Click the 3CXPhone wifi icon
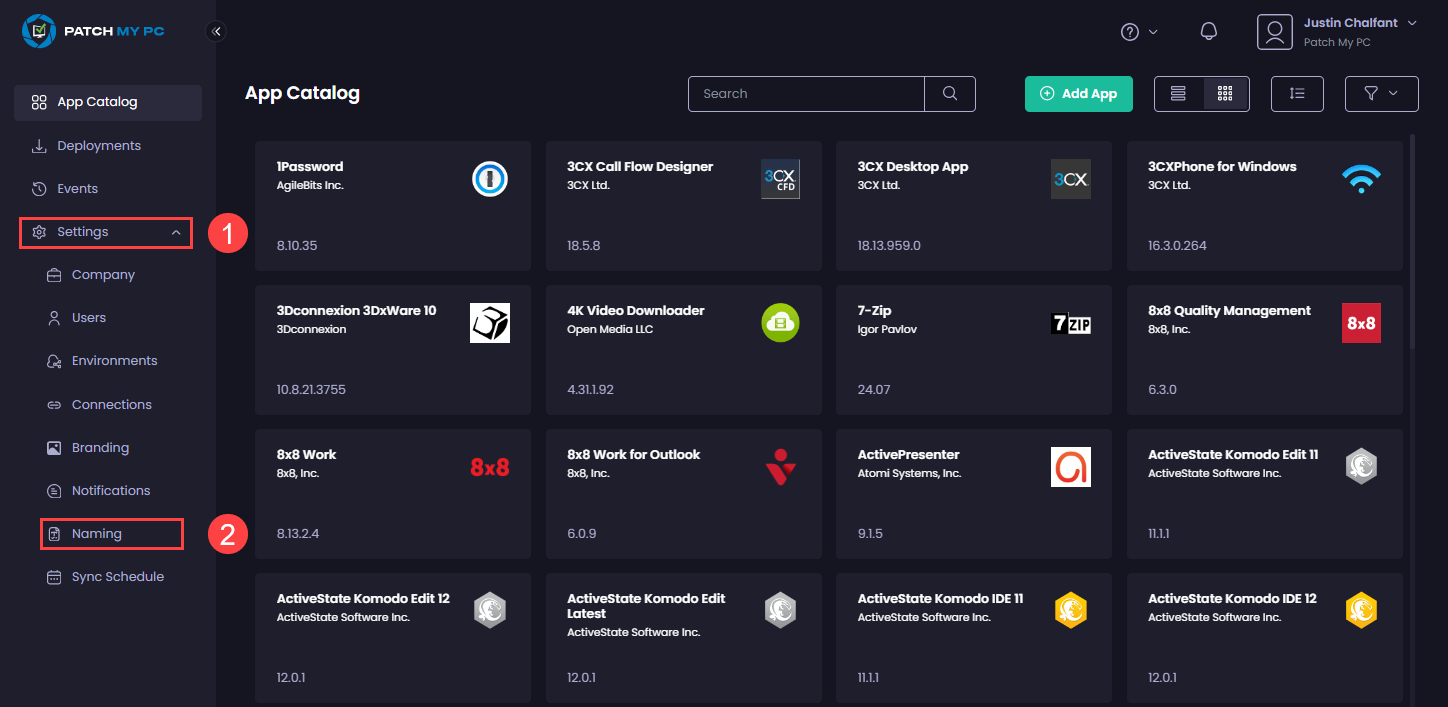Screen dimensions: 1448x707 click(x=1361, y=179)
